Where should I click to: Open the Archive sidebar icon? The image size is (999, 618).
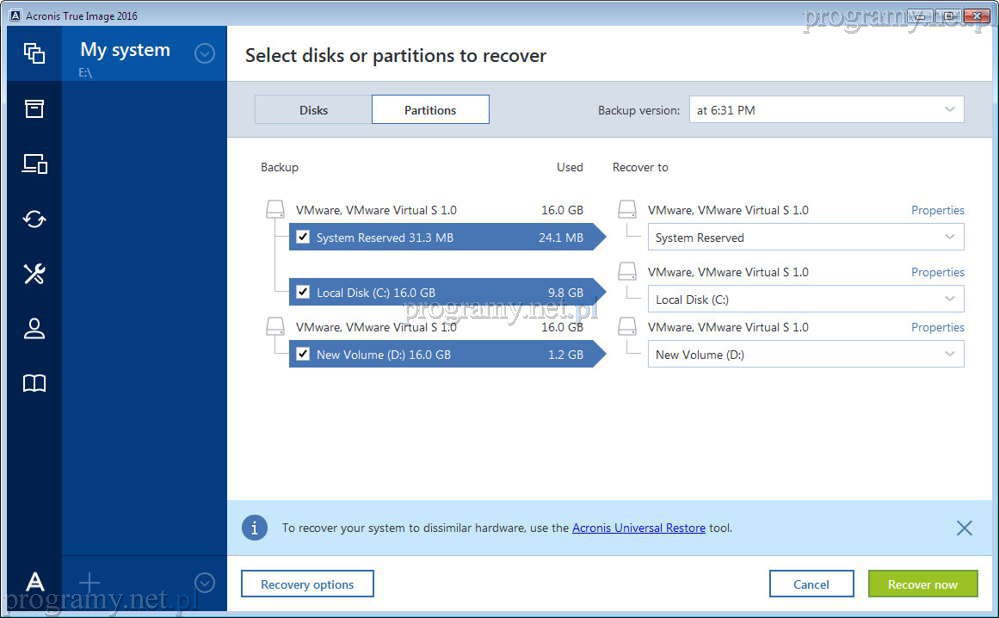(x=34, y=109)
